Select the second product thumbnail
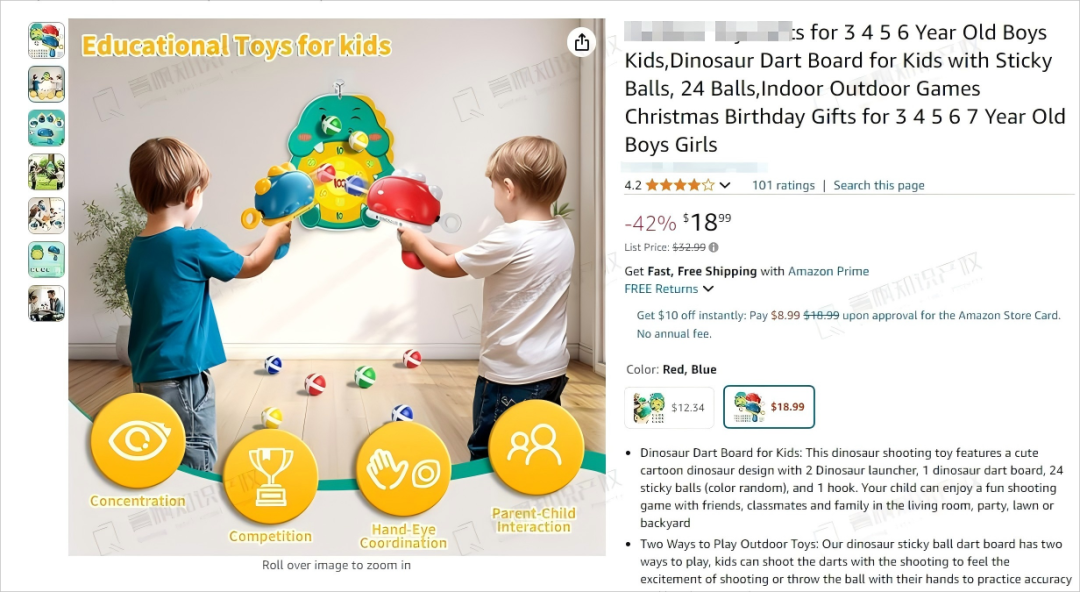The width and height of the screenshot is (1080, 592). tap(46, 84)
